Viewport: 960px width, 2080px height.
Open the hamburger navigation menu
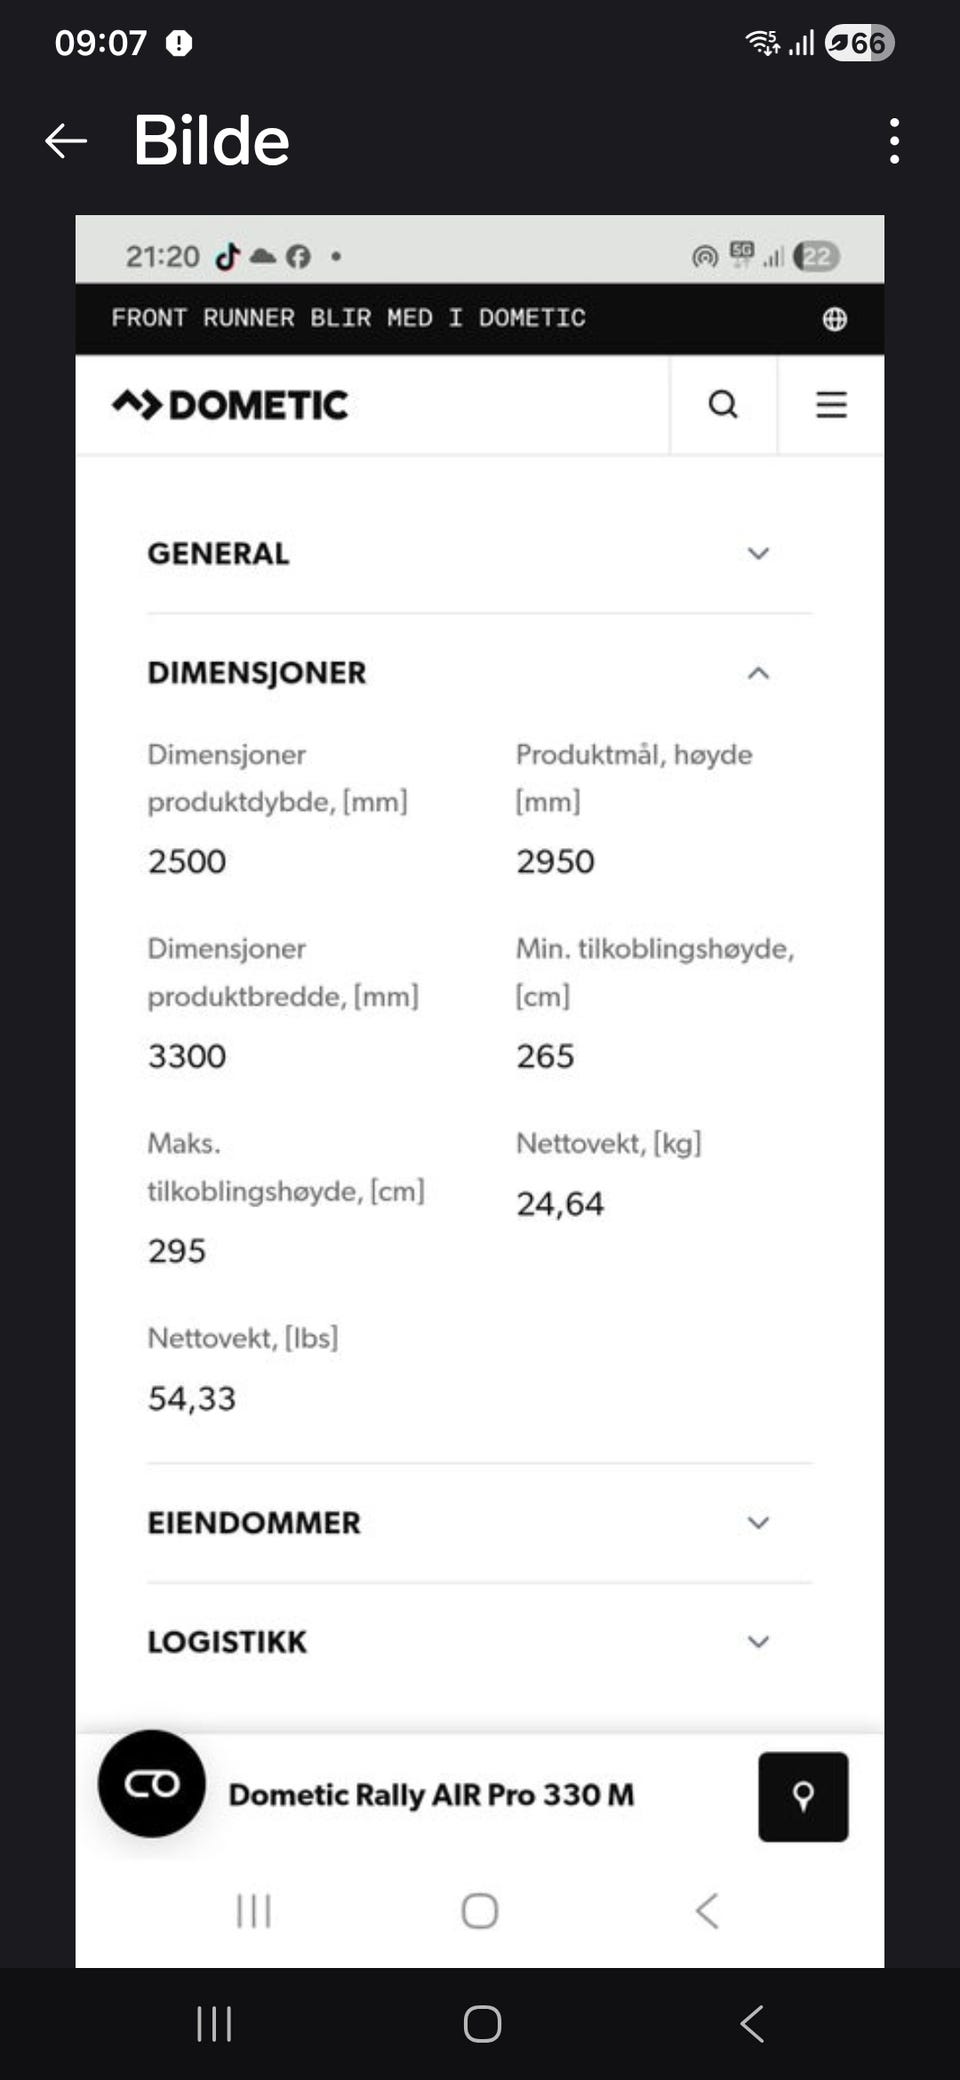click(x=831, y=405)
